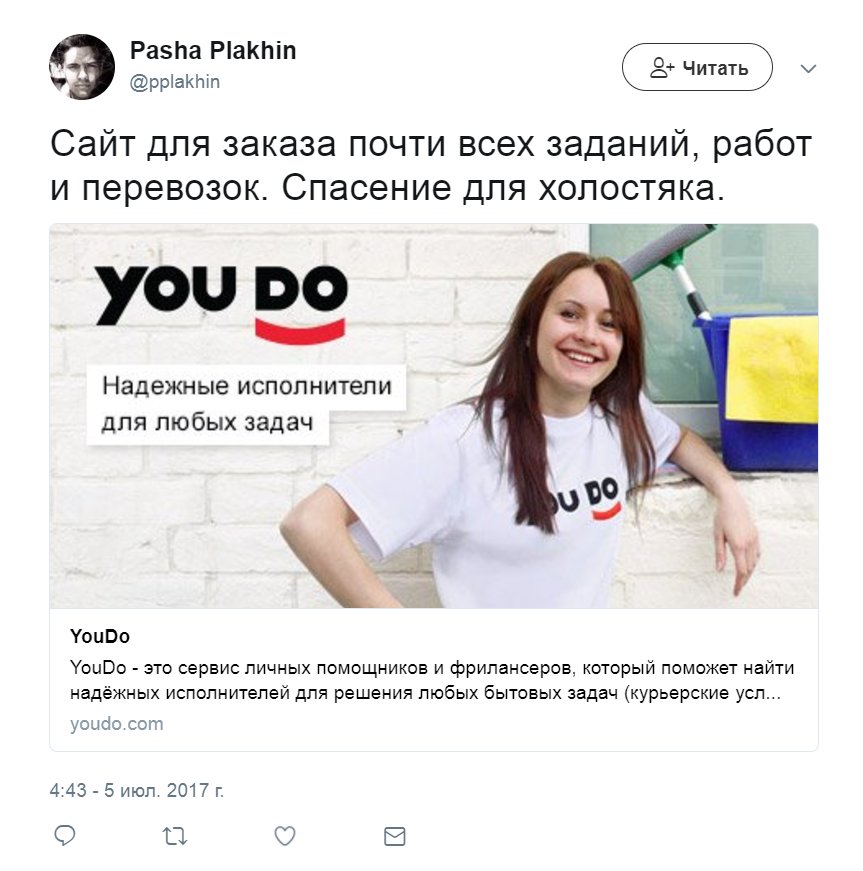Click the 'Надежные исполнители для любых задач' banner
Viewport: 863px width, 871px height.
[246, 404]
